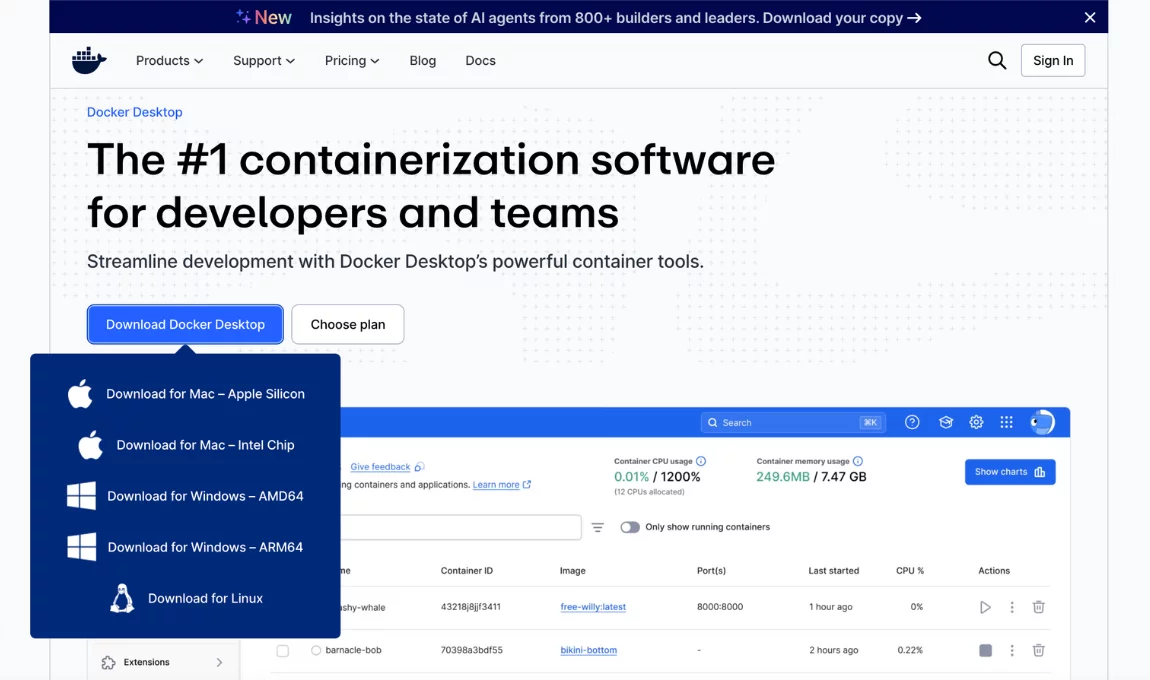The width and height of the screenshot is (1150, 680).
Task: Open the bikini-bottom image link
Action: coord(588,651)
